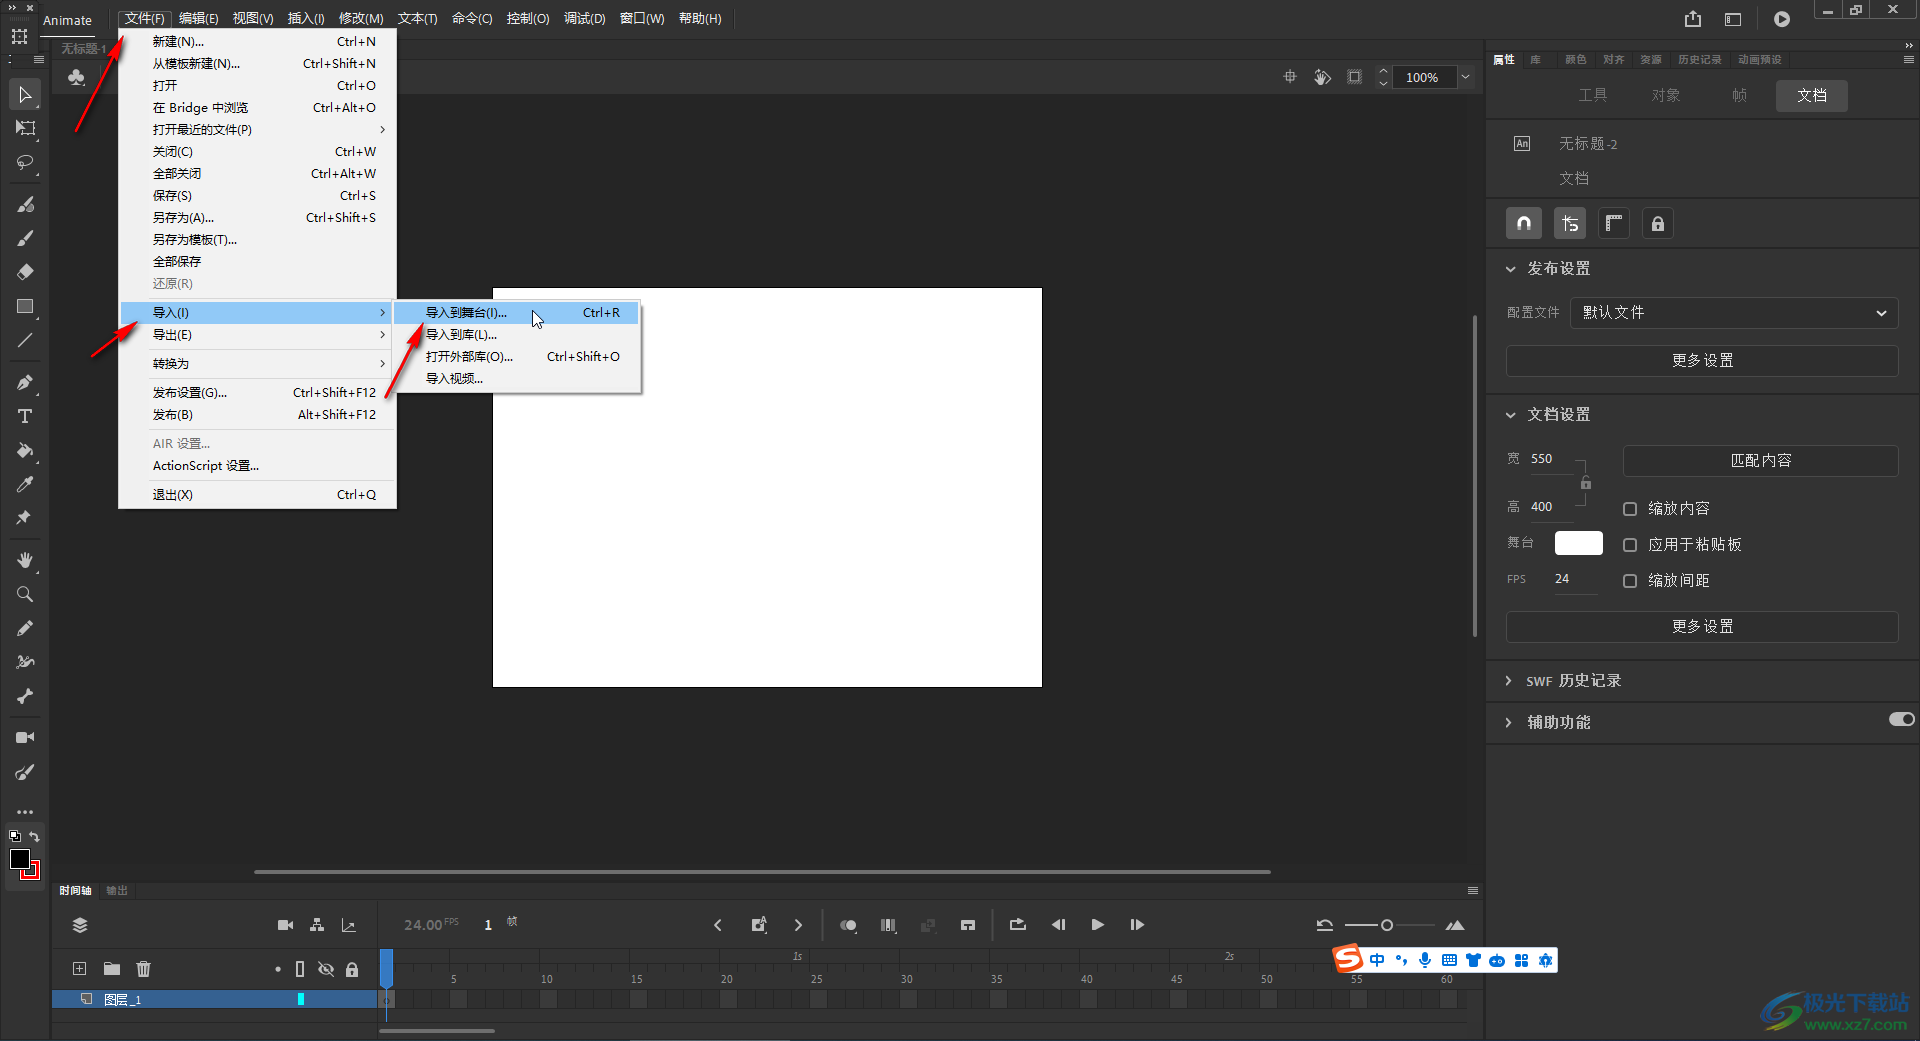The width and height of the screenshot is (1920, 1041).
Task: Collapse the 发布设置 section
Action: tap(1510, 269)
